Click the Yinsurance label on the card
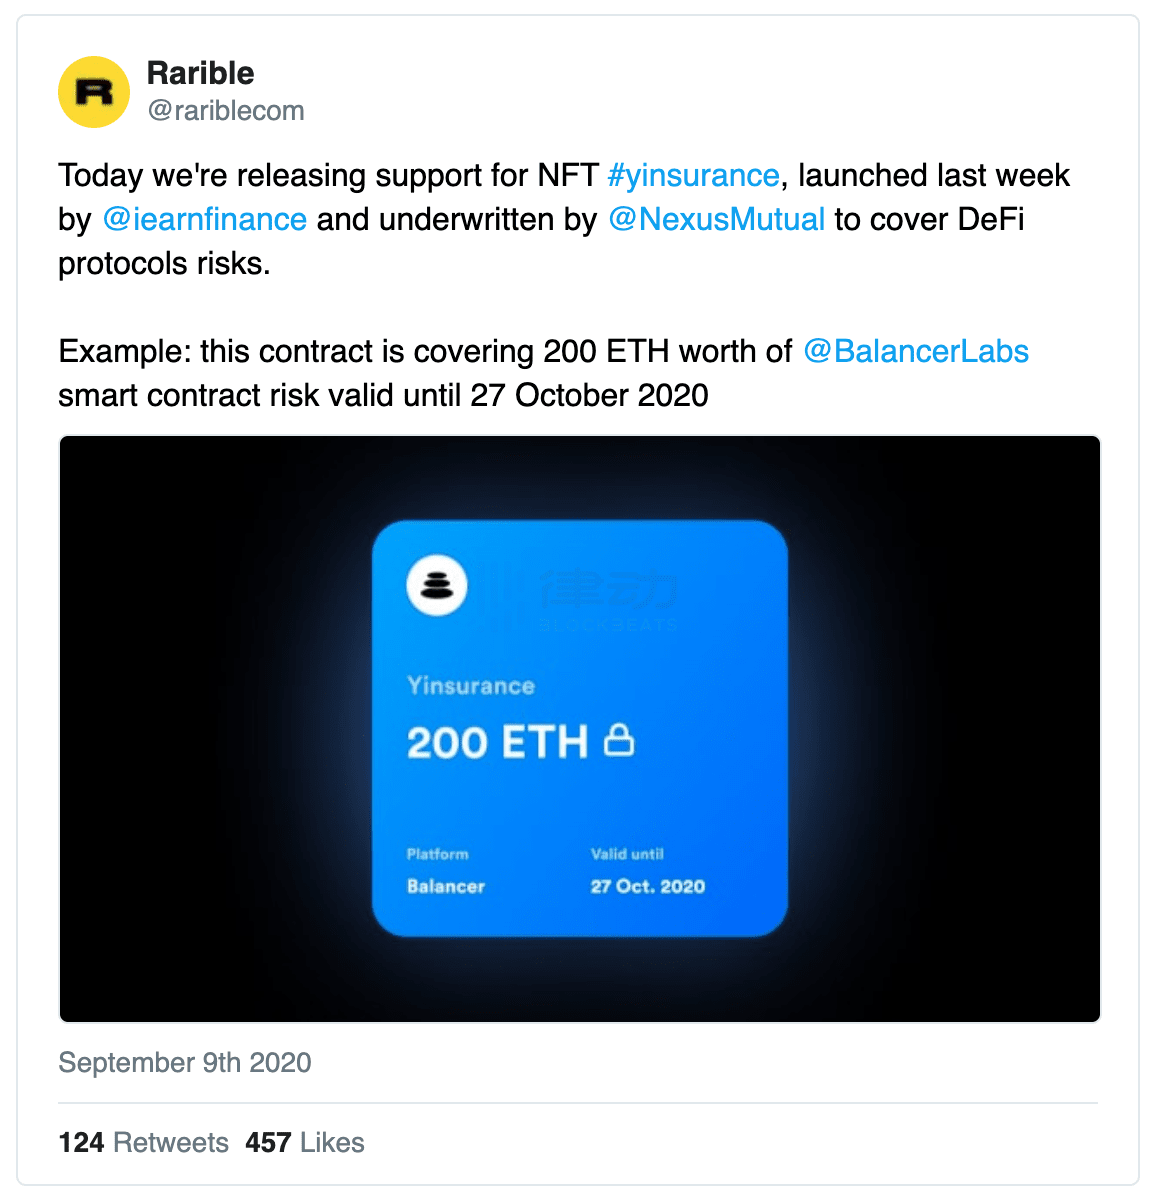Screen dimensions: 1154x1194 point(471,686)
